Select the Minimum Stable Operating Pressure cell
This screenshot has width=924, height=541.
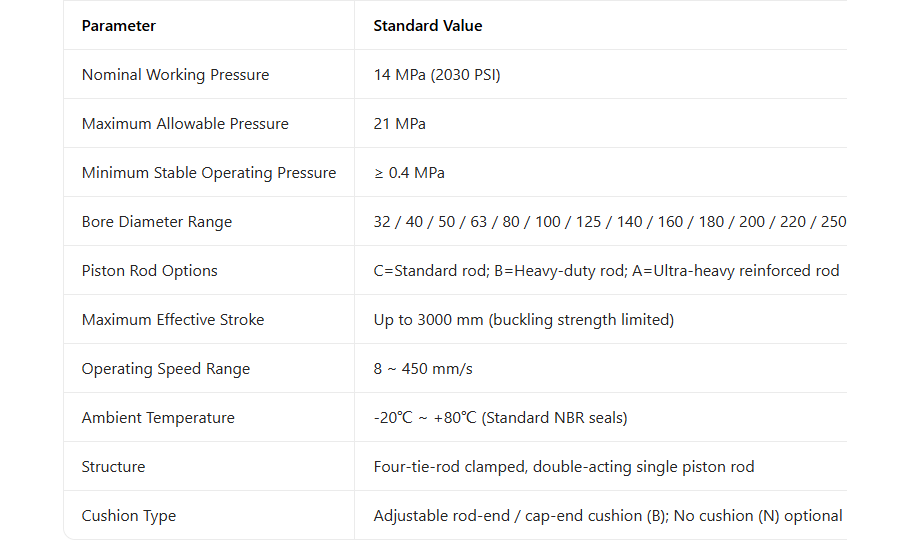click(x=209, y=173)
